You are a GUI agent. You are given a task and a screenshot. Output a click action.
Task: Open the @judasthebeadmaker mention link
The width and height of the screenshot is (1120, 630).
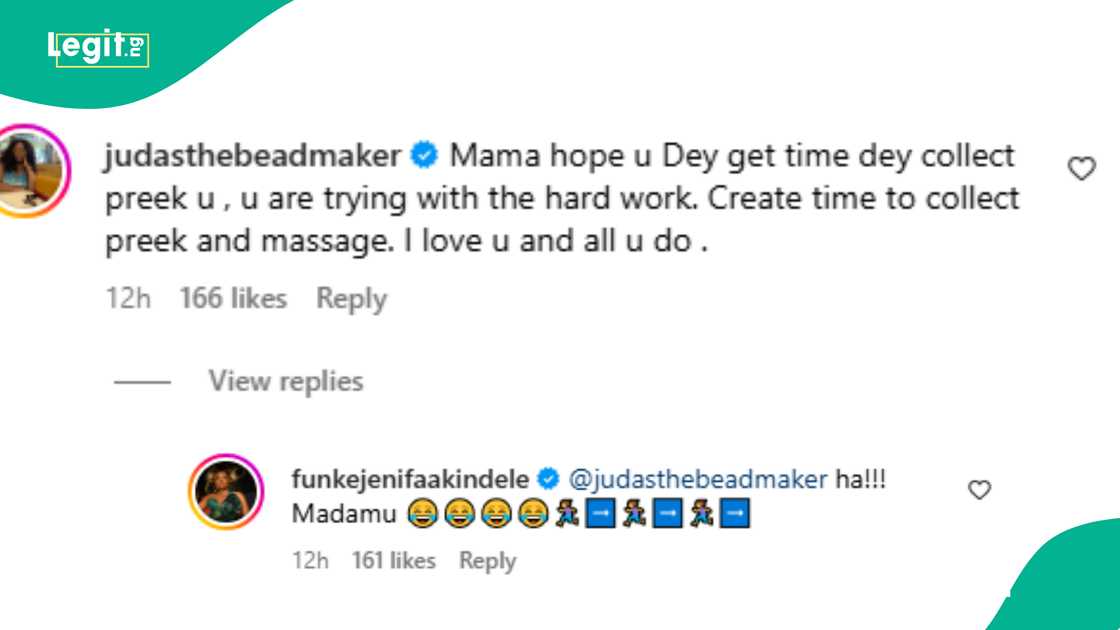(697, 479)
